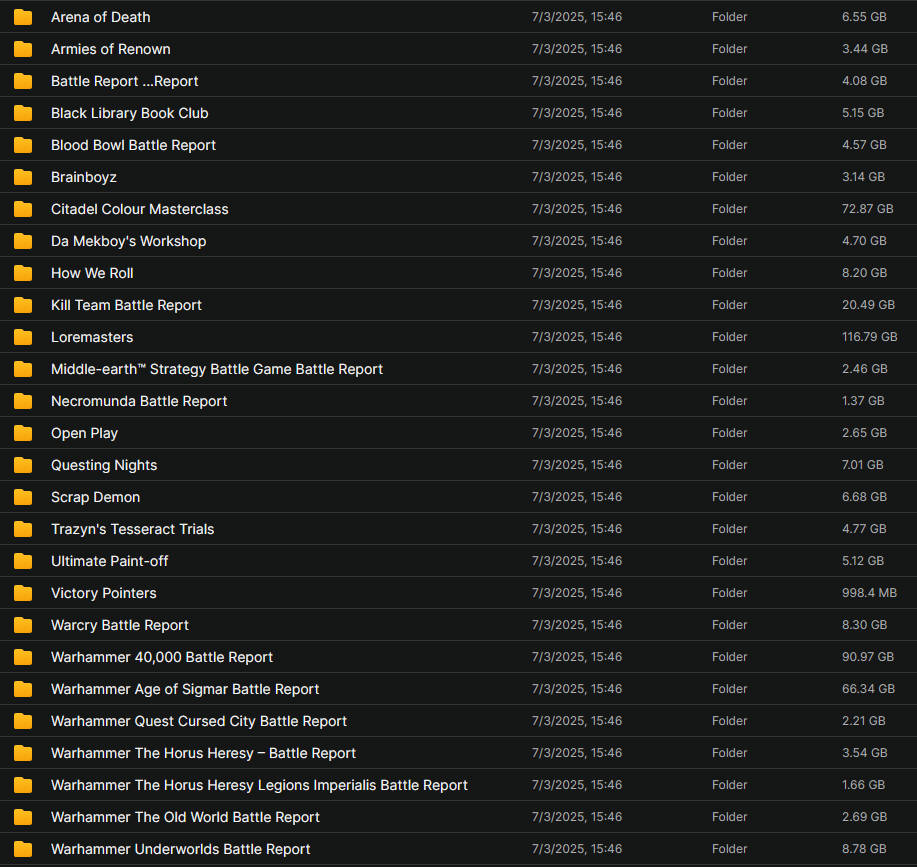Click folder icon for Warhammer The Old World
917x867 pixels.
tap(23, 817)
